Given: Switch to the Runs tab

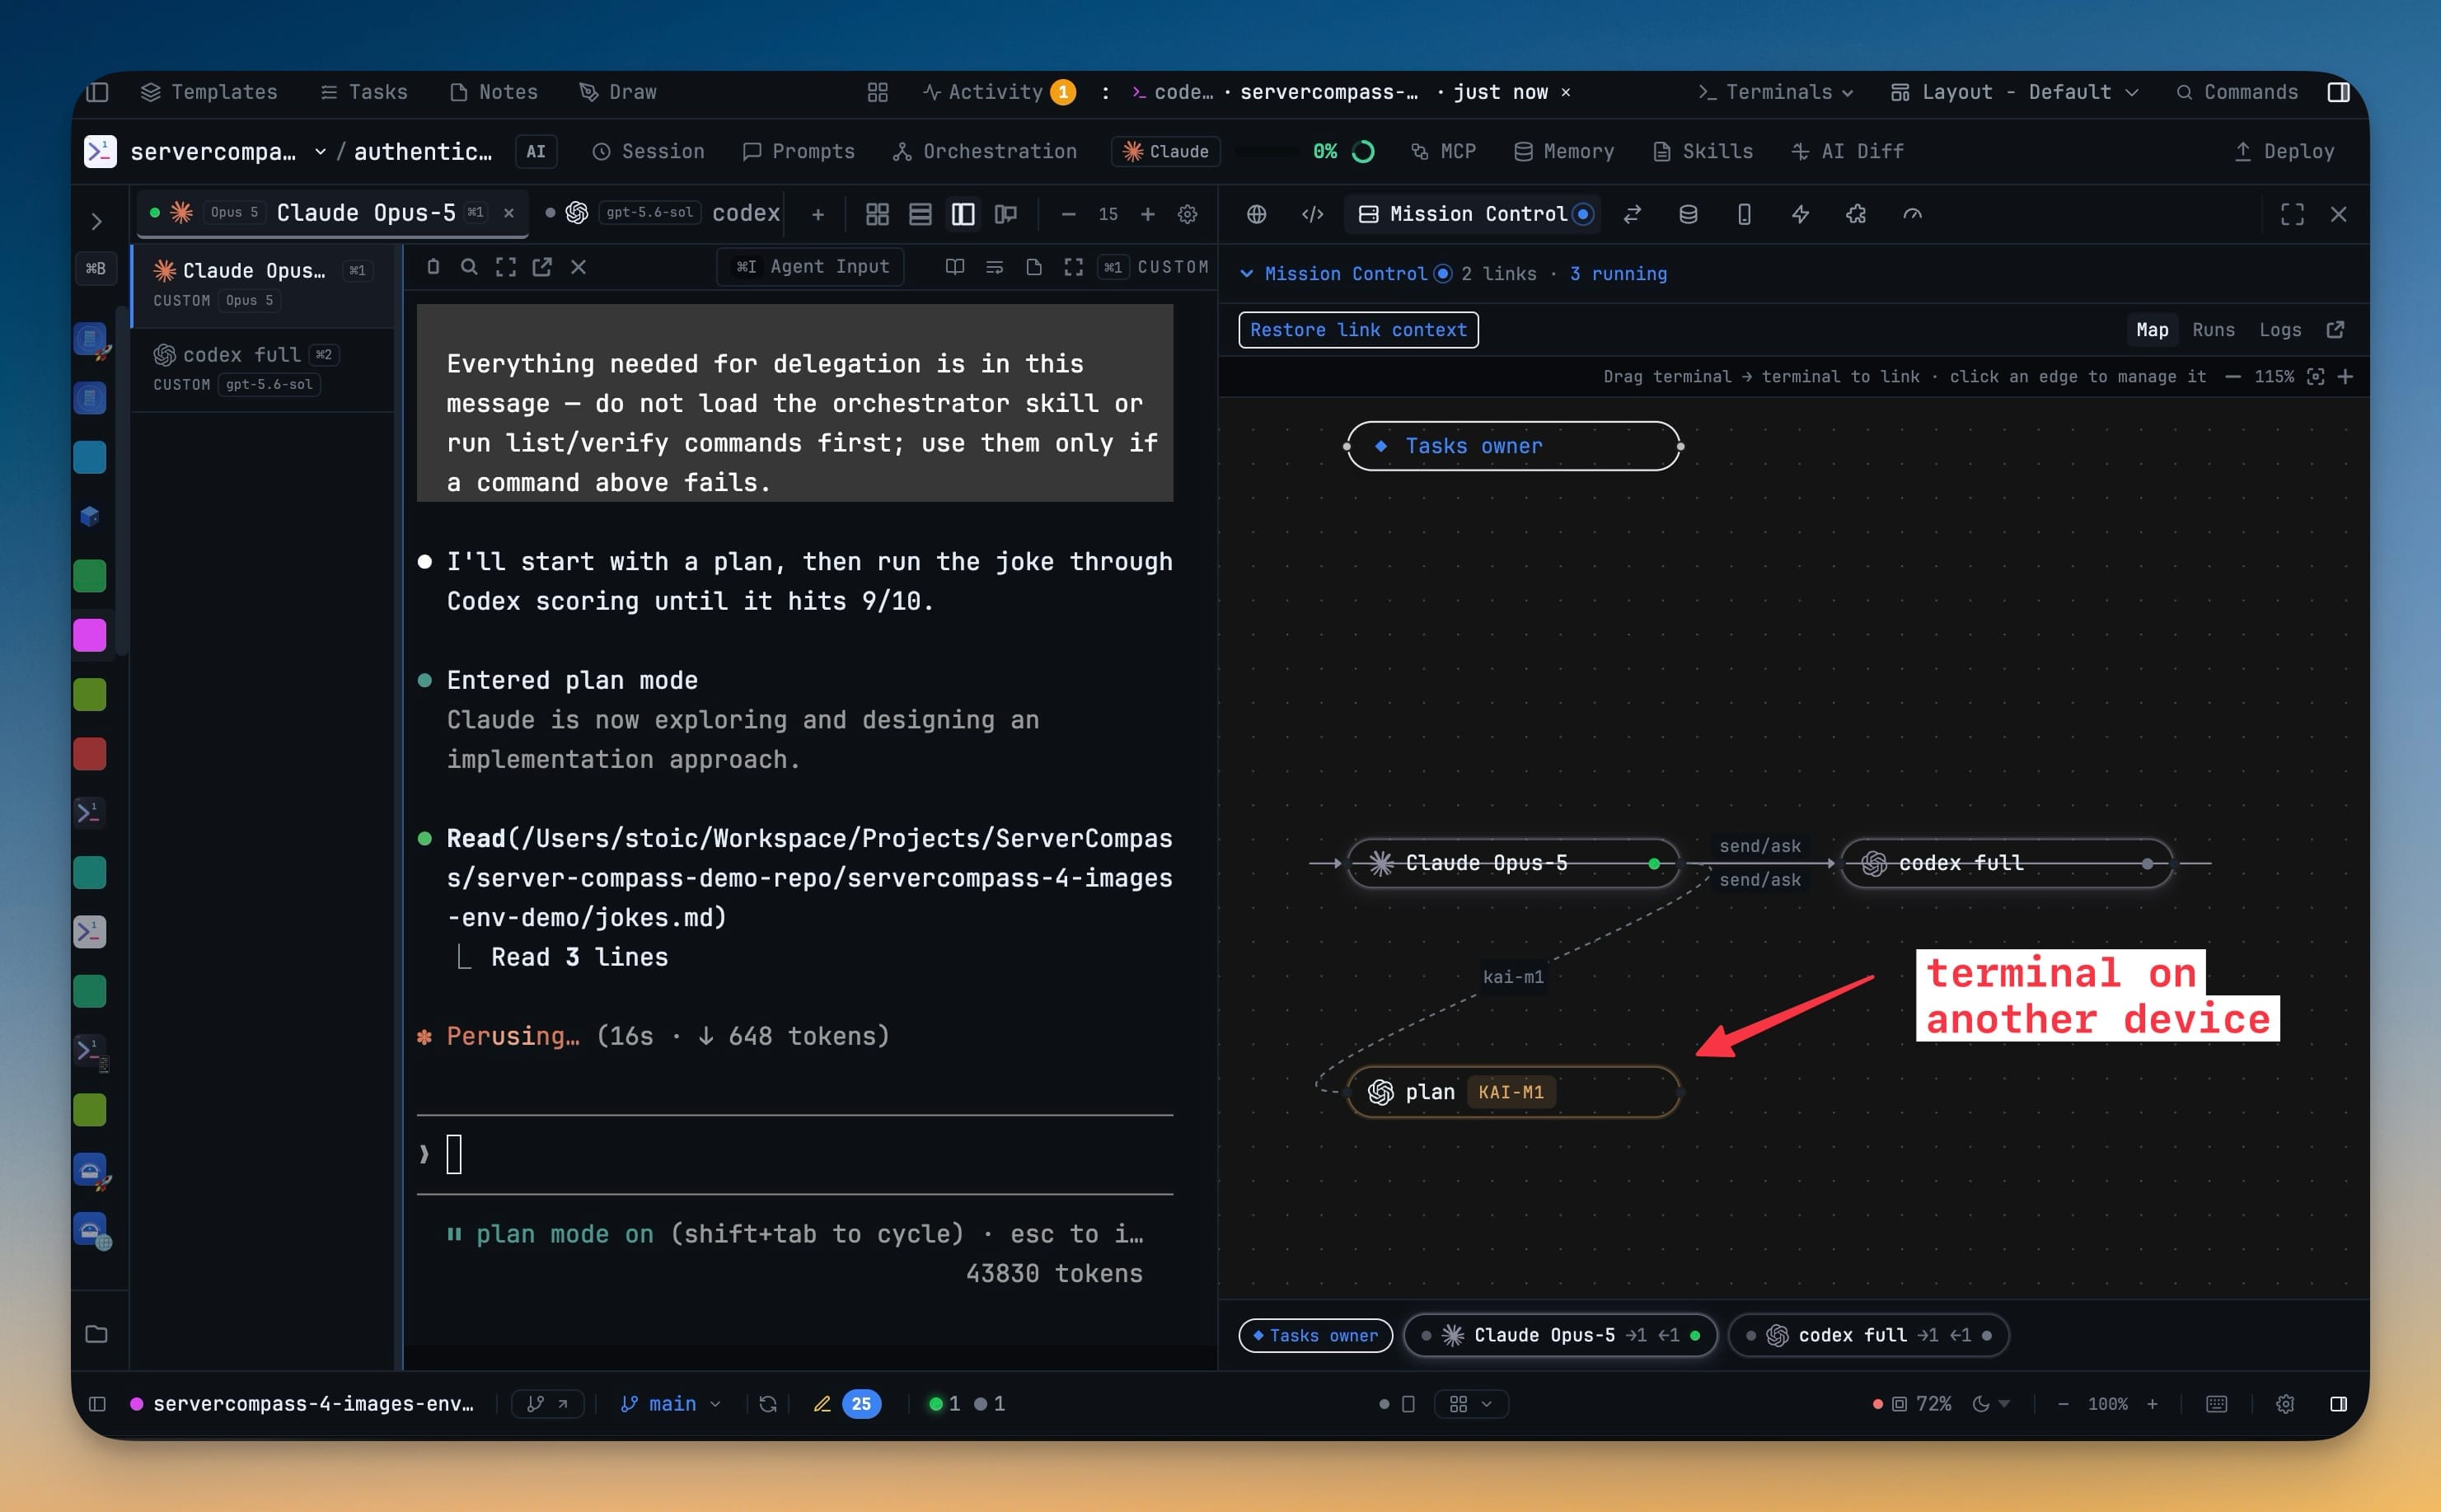Looking at the screenshot, I should pyautogui.click(x=2213, y=330).
